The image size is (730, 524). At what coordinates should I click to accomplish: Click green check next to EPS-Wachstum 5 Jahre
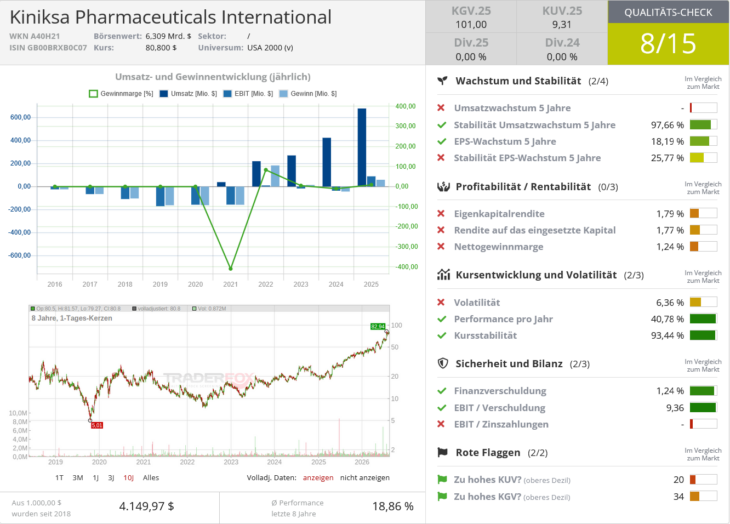click(x=442, y=141)
